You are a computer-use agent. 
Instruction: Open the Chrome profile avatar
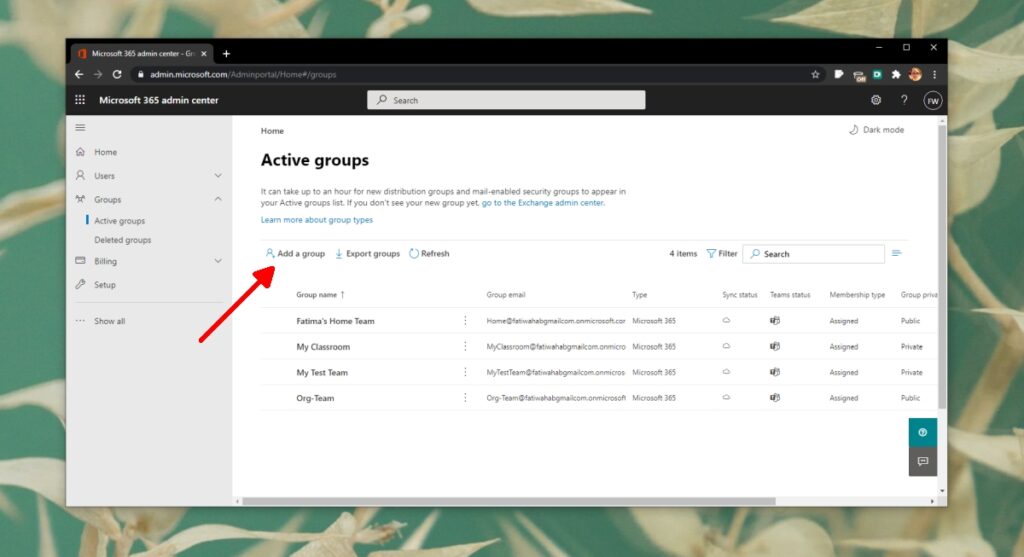915,74
